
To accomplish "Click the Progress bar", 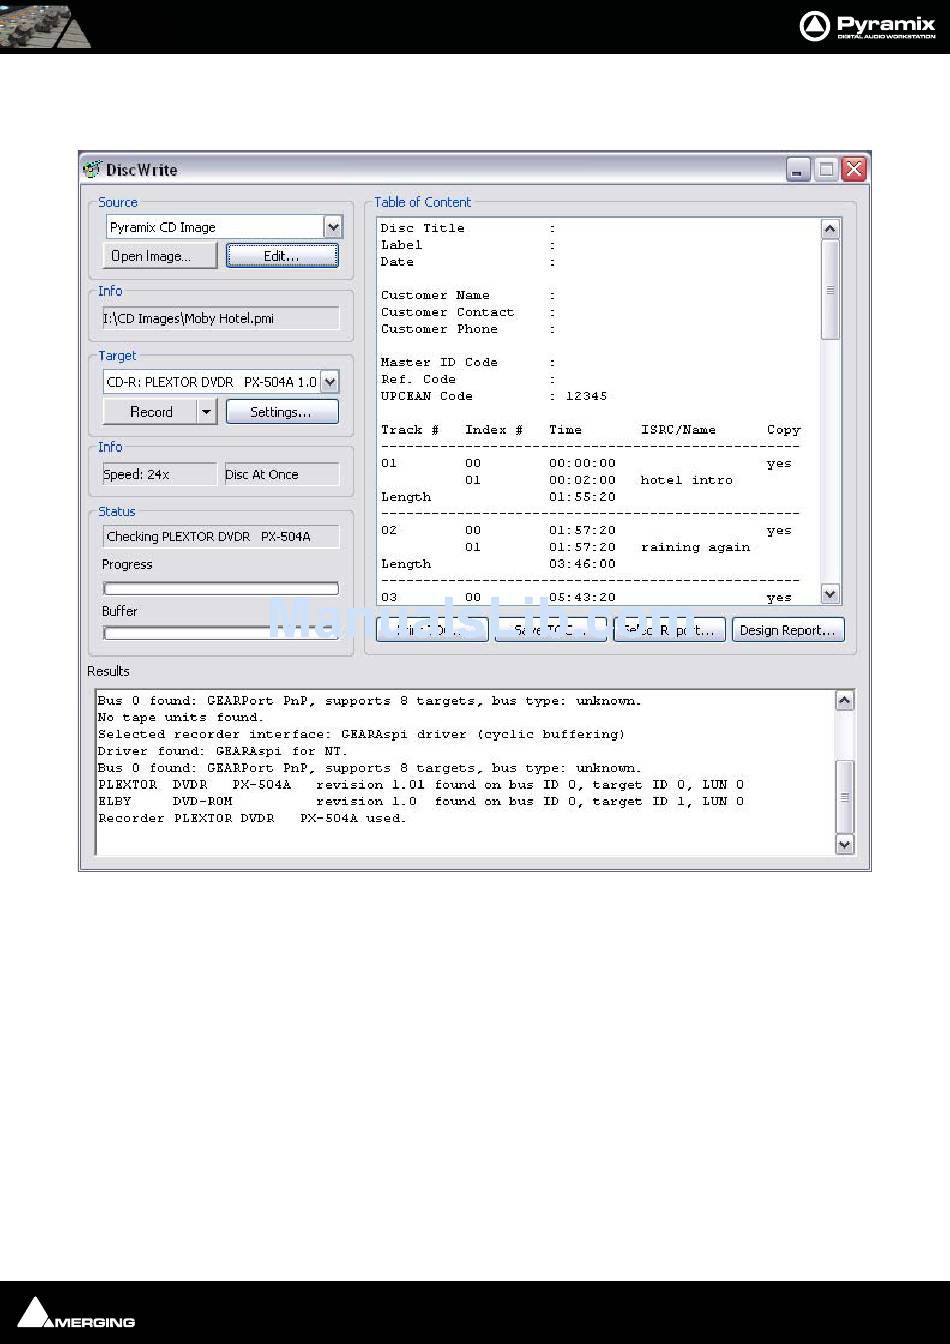I will pos(221,588).
